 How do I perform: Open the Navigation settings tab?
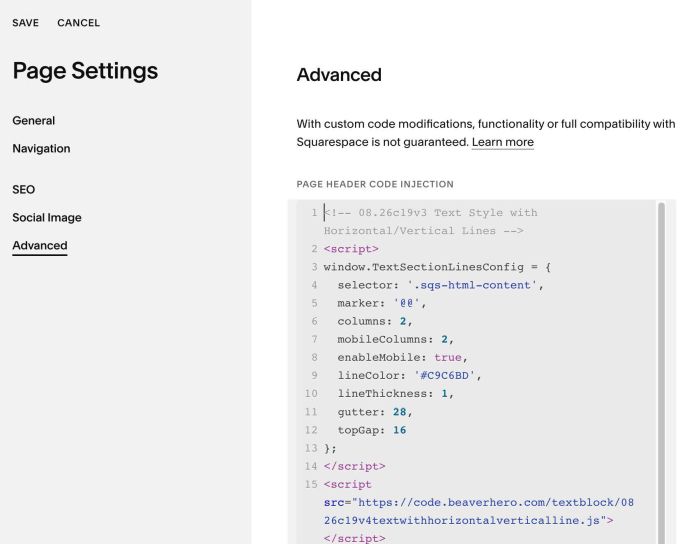point(41,148)
